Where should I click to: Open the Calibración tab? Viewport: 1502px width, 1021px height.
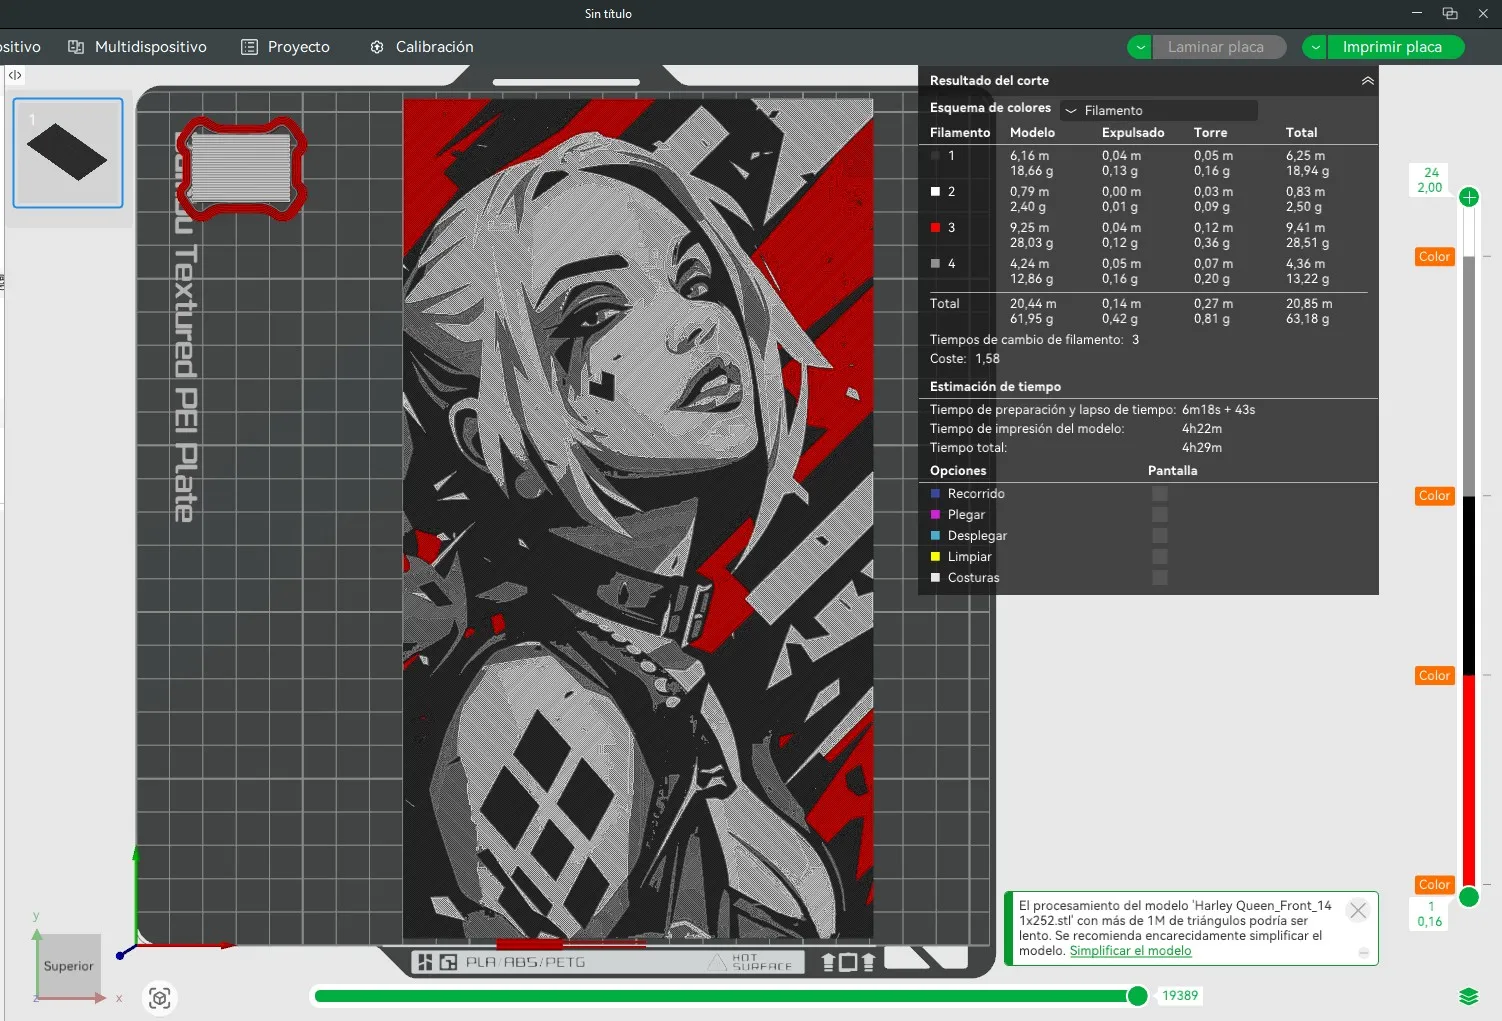421,47
